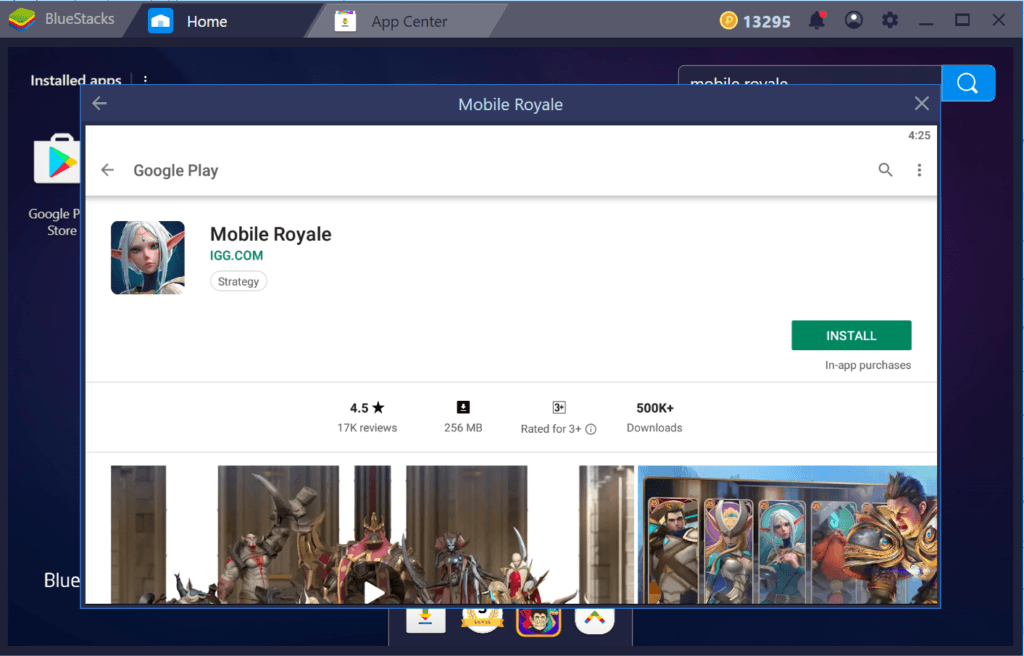
Task: Open BlueStacks settings gear
Action: click(890, 20)
